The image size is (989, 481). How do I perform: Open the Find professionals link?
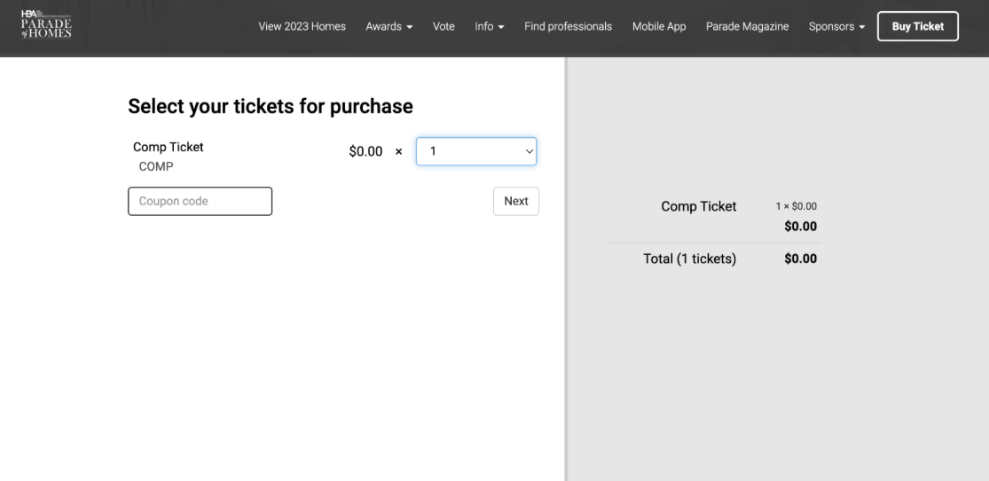[x=568, y=27]
